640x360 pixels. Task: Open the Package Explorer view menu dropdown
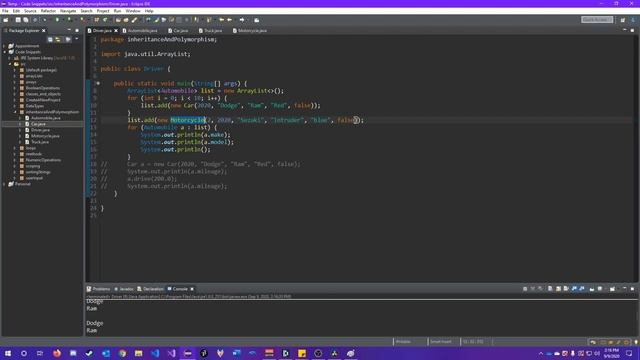click(x=77, y=39)
